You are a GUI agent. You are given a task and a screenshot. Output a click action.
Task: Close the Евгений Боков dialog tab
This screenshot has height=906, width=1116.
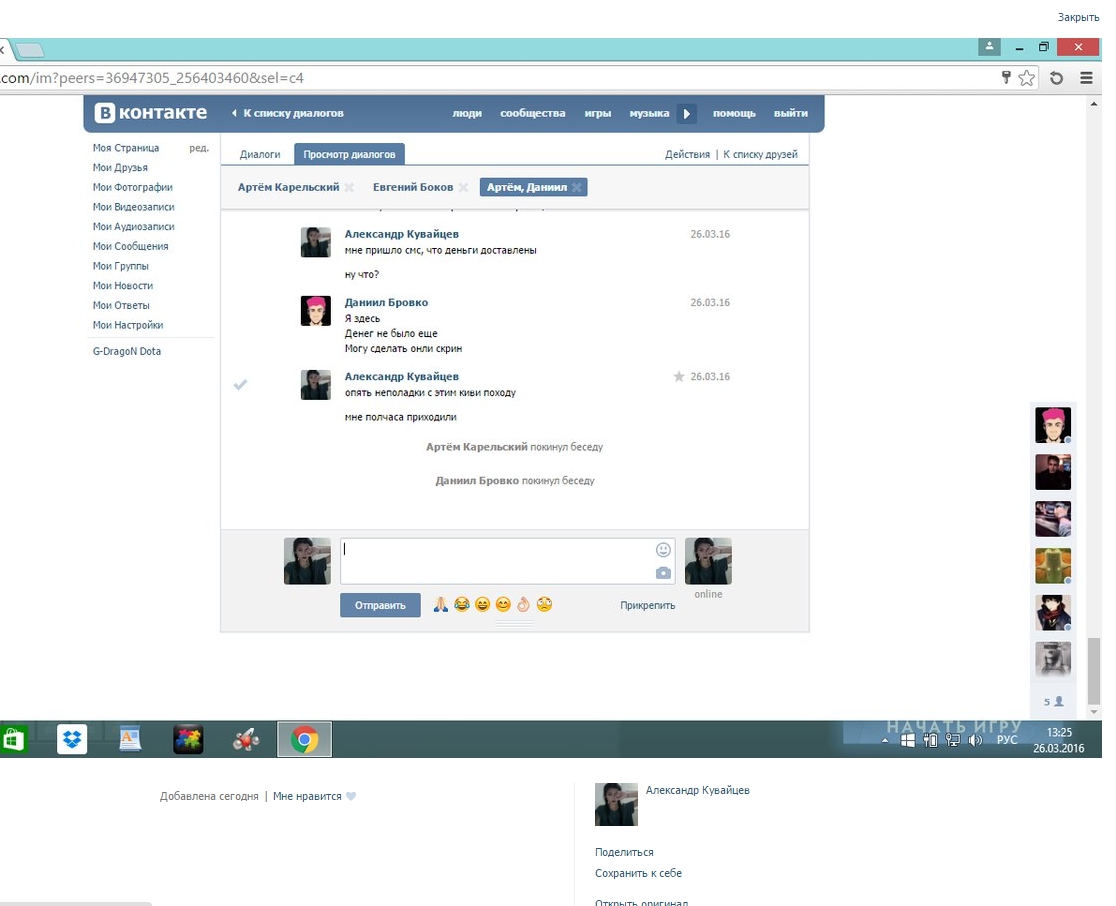click(x=463, y=187)
